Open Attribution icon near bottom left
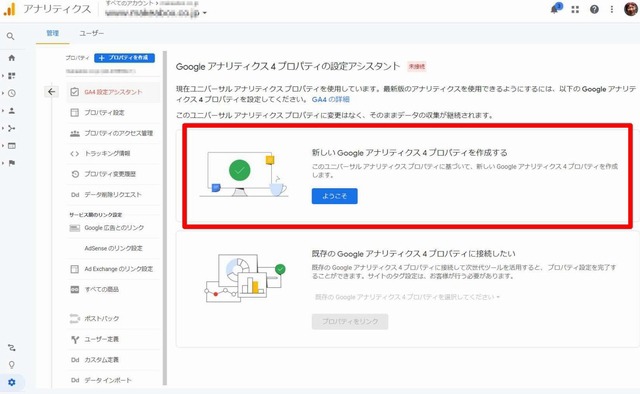The height and width of the screenshot is (394, 640). [11, 348]
